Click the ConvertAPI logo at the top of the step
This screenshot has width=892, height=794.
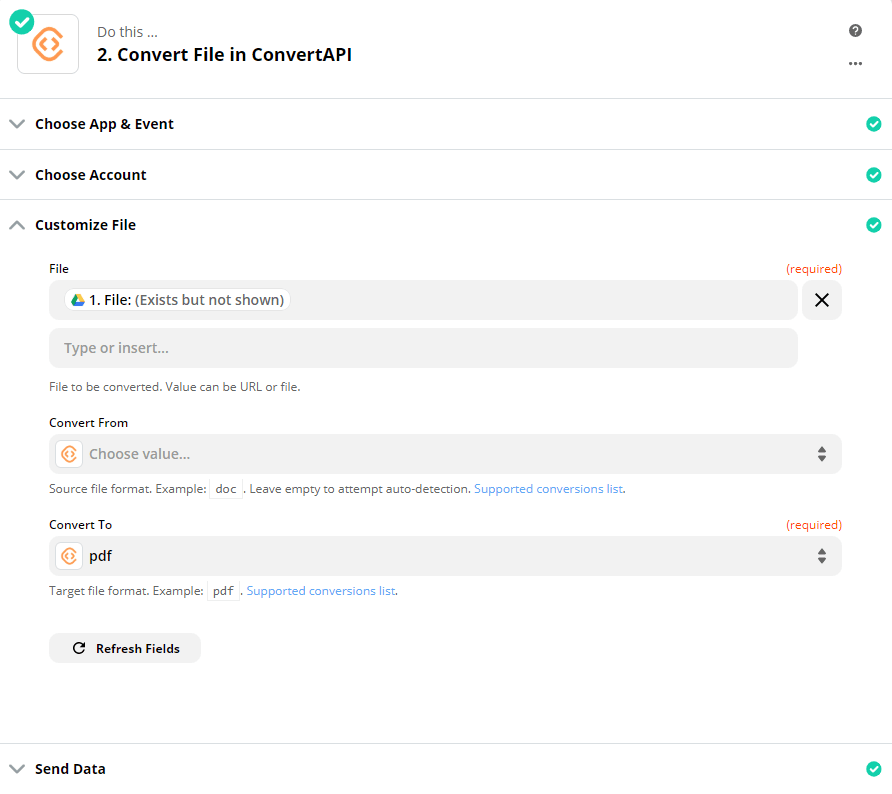coord(47,43)
